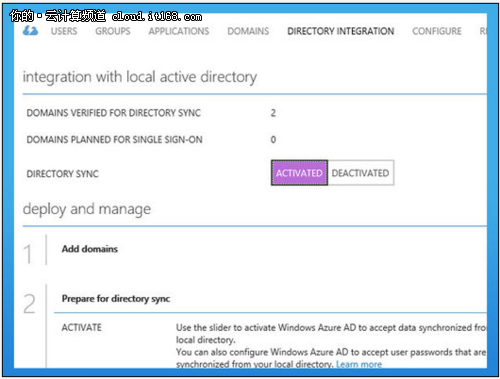Click the verified domains value 2
This screenshot has height=379, width=500.
pos(273,113)
